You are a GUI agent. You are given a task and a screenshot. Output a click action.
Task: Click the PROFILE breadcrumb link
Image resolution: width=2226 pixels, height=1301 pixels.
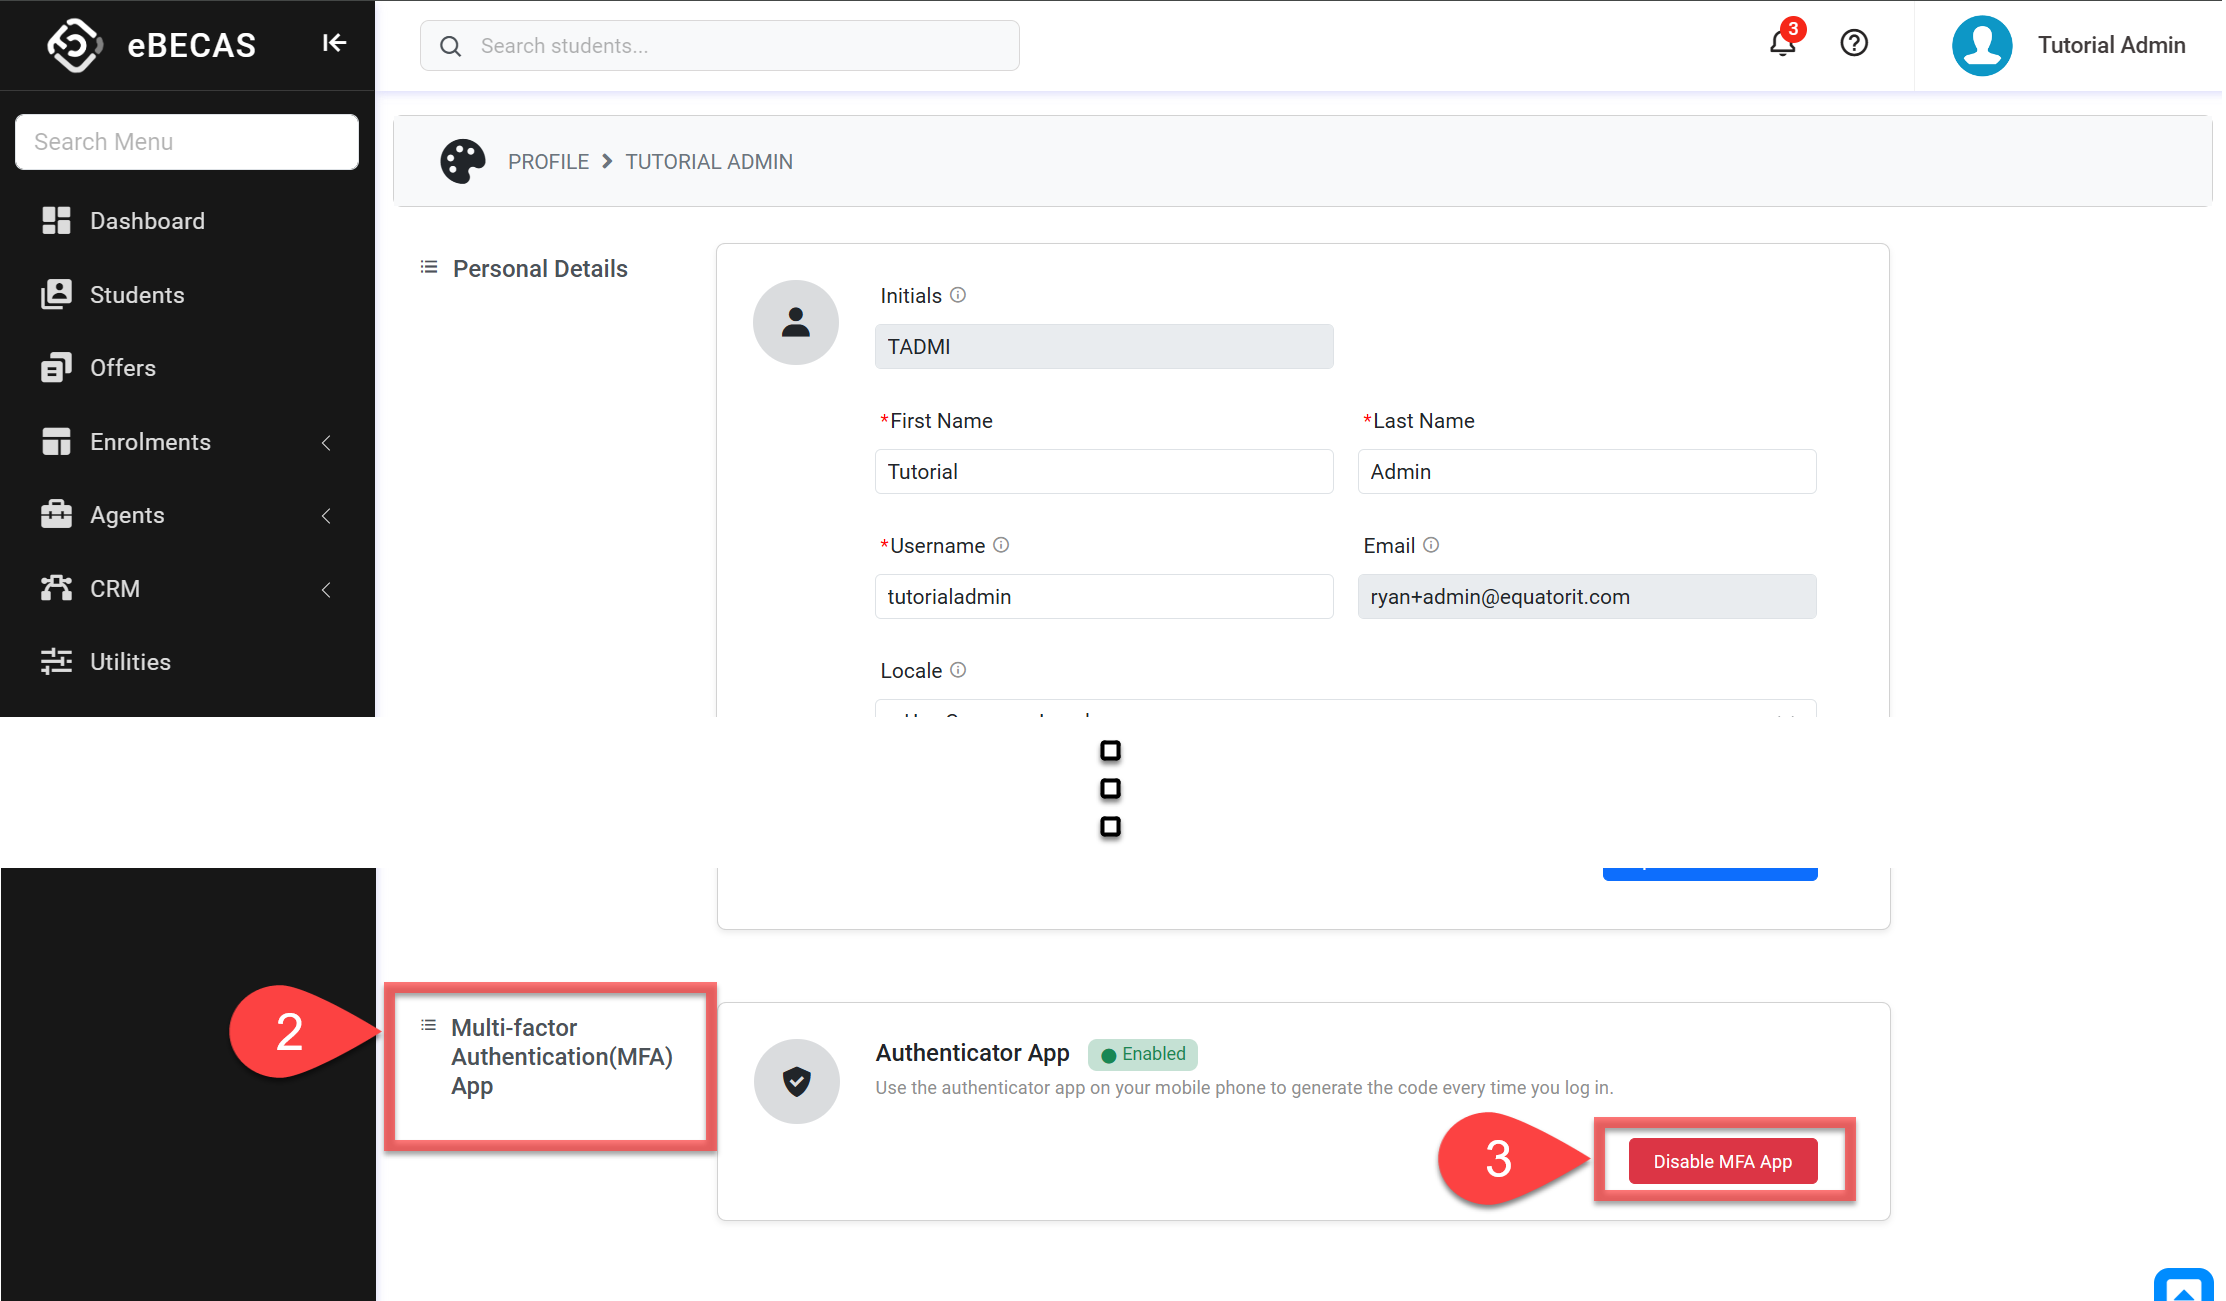click(548, 162)
